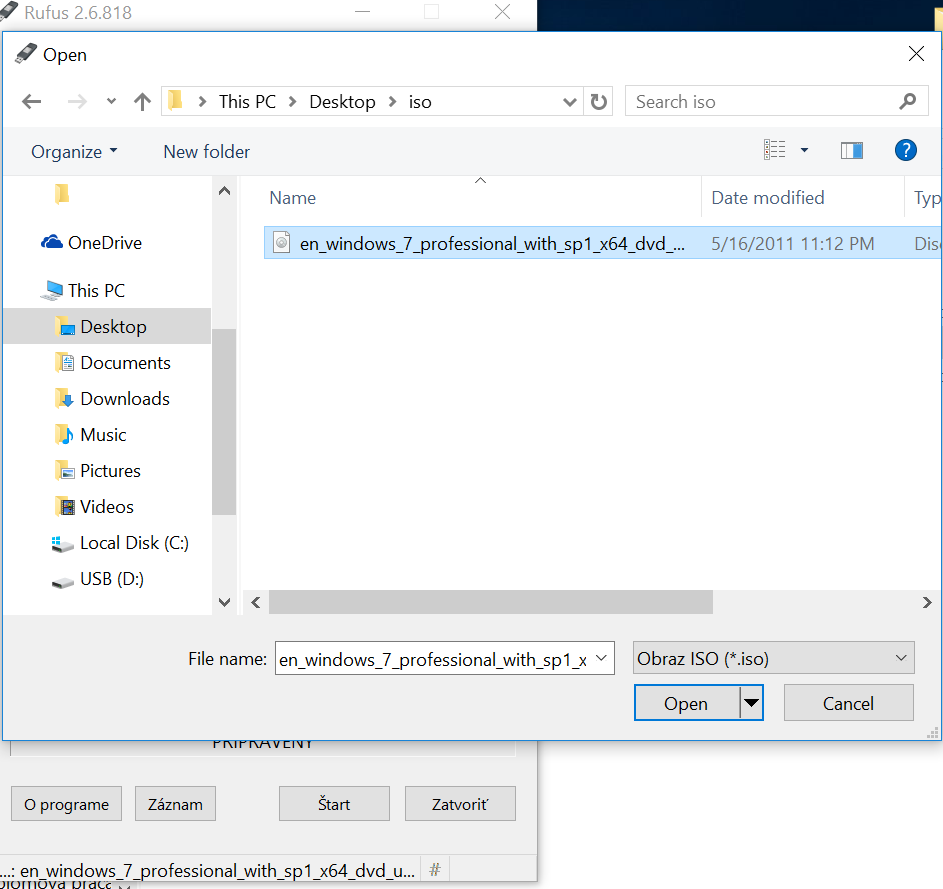The width and height of the screenshot is (943, 889).
Task: Select Desktop in the address breadcrumb
Action: point(342,102)
